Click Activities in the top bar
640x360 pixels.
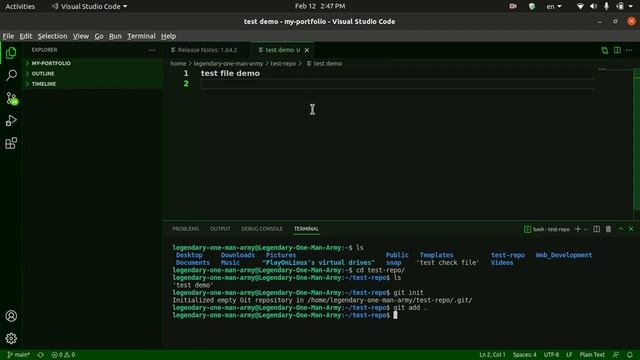pos(20,6)
